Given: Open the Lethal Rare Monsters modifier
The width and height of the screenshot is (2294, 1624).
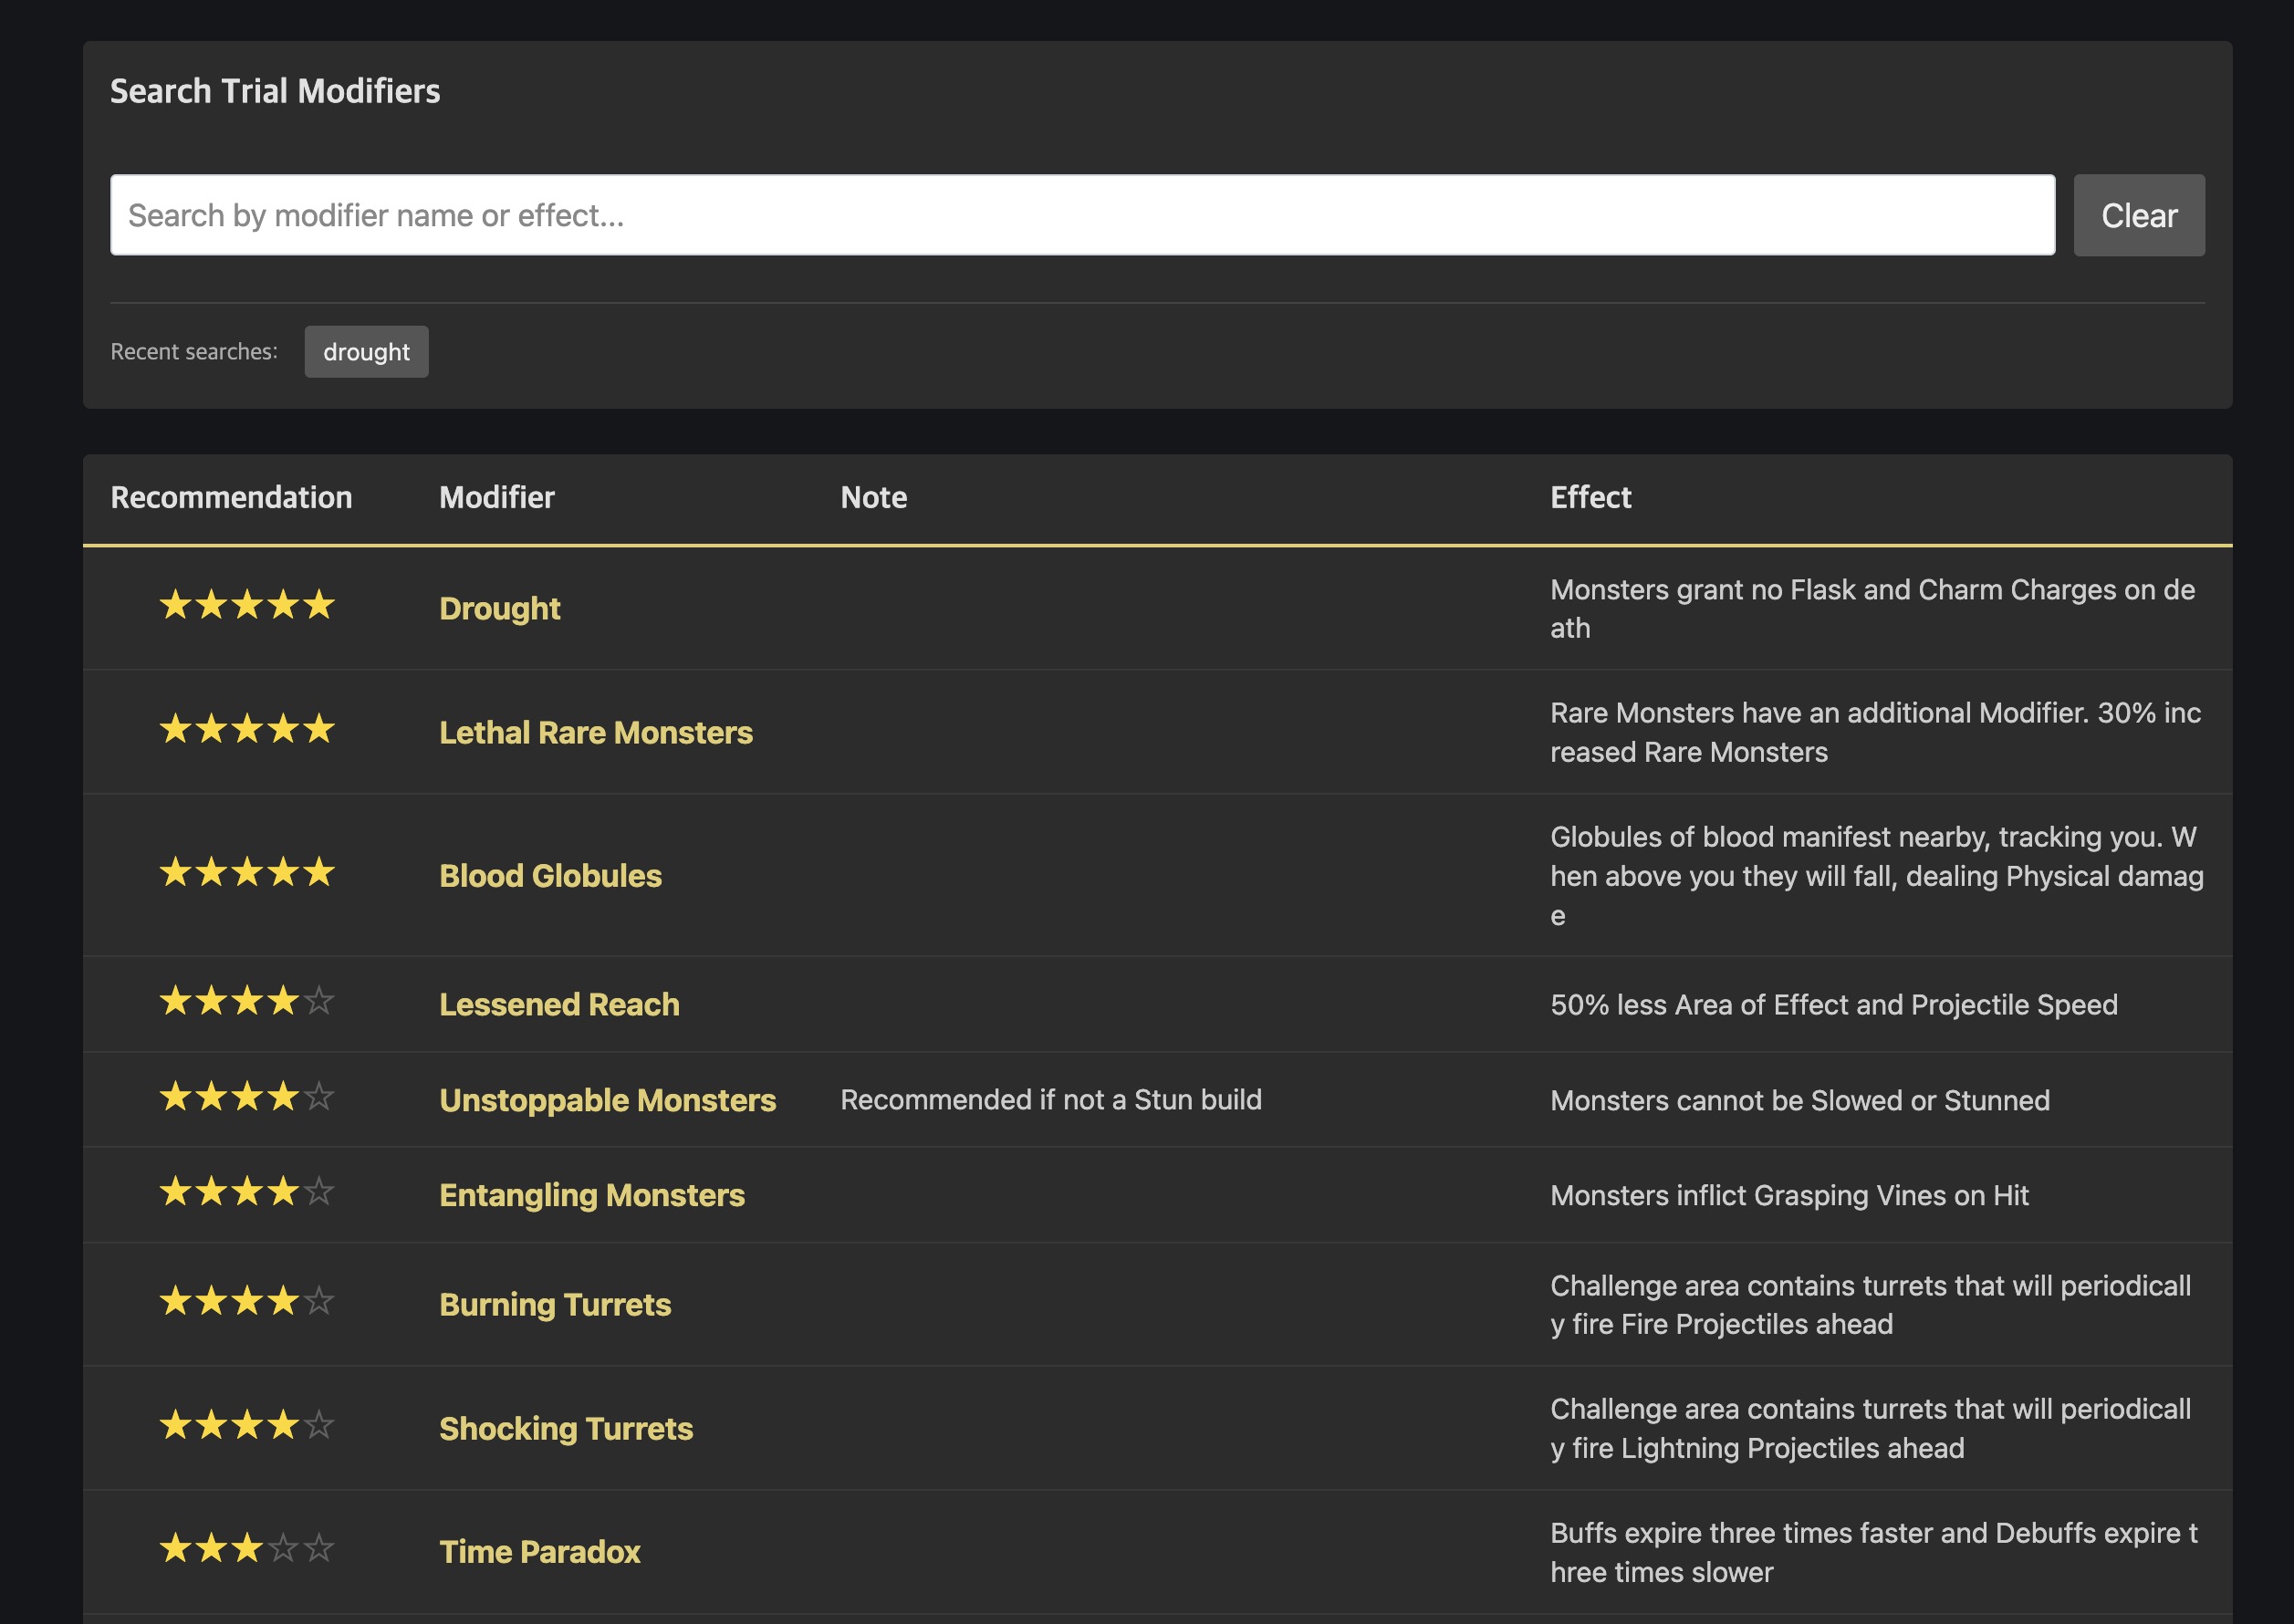Looking at the screenshot, I should (596, 732).
